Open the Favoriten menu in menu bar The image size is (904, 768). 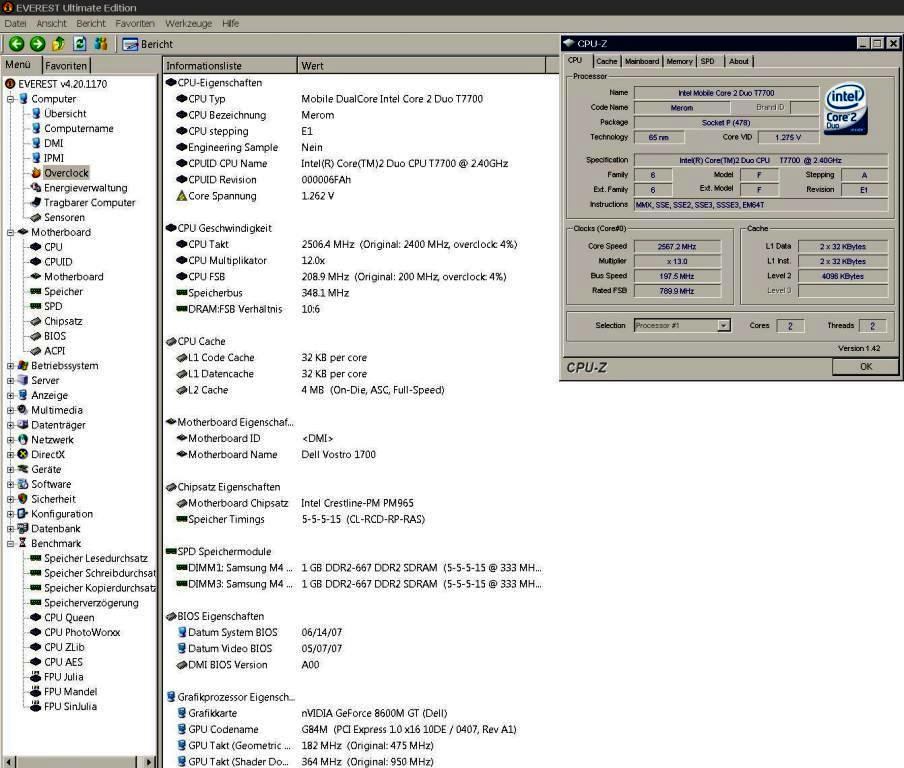click(x=135, y=24)
